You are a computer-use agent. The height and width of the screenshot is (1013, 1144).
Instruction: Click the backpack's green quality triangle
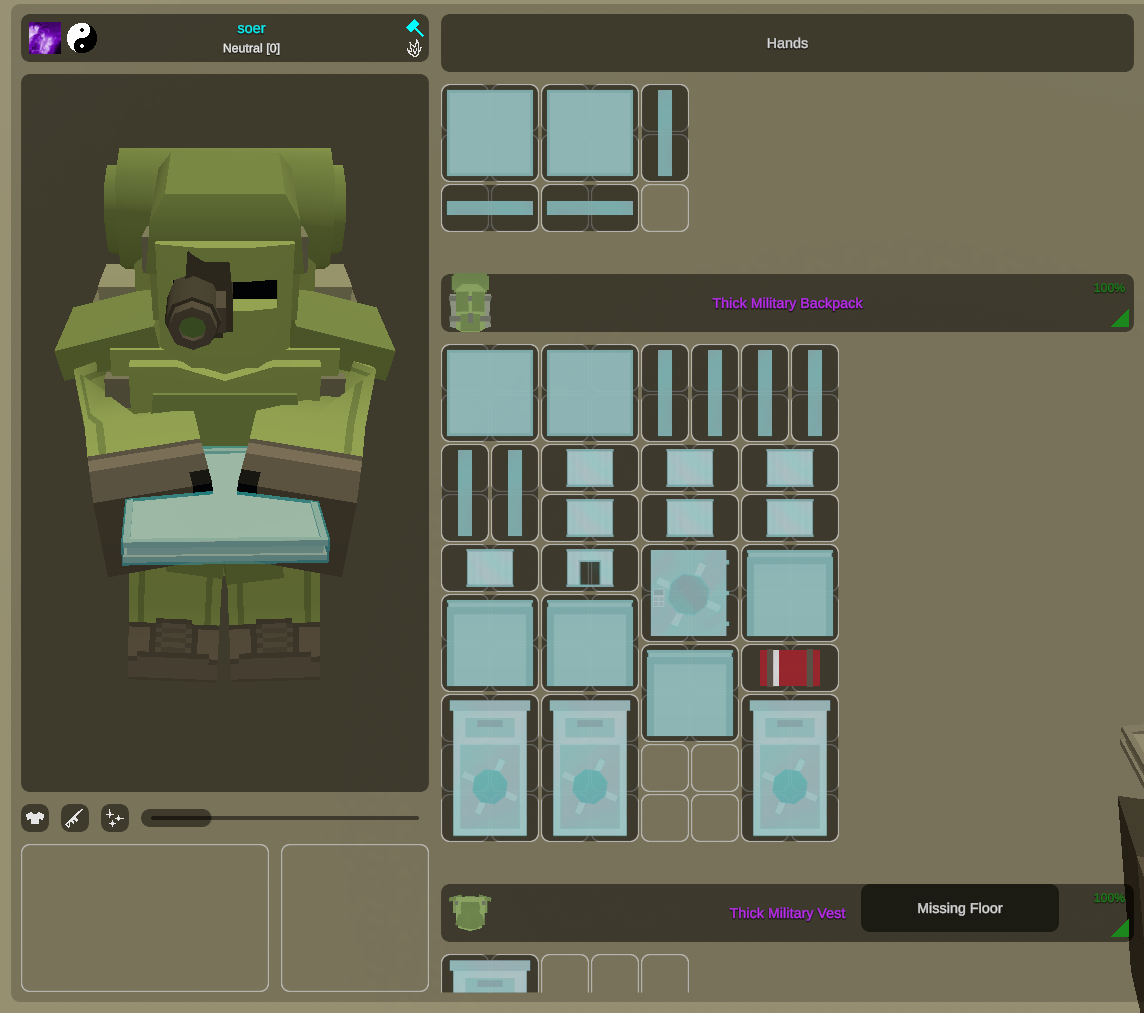pyautogui.click(x=1121, y=318)
